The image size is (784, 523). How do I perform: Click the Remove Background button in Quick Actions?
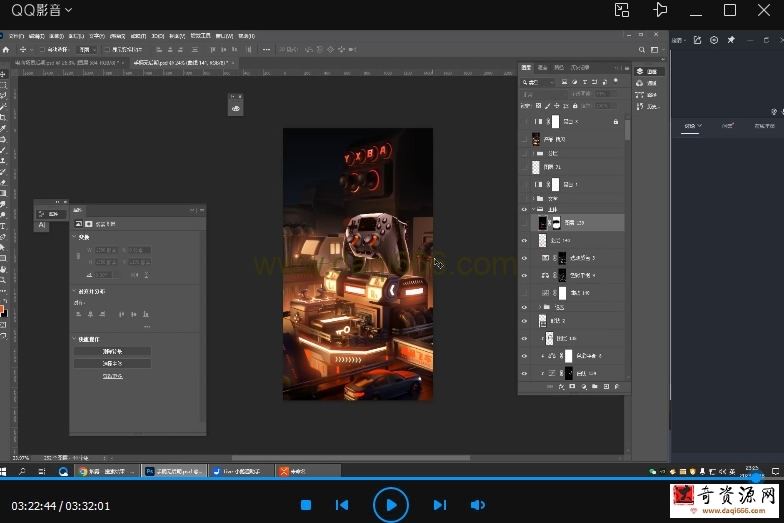(x=112, y=352)
